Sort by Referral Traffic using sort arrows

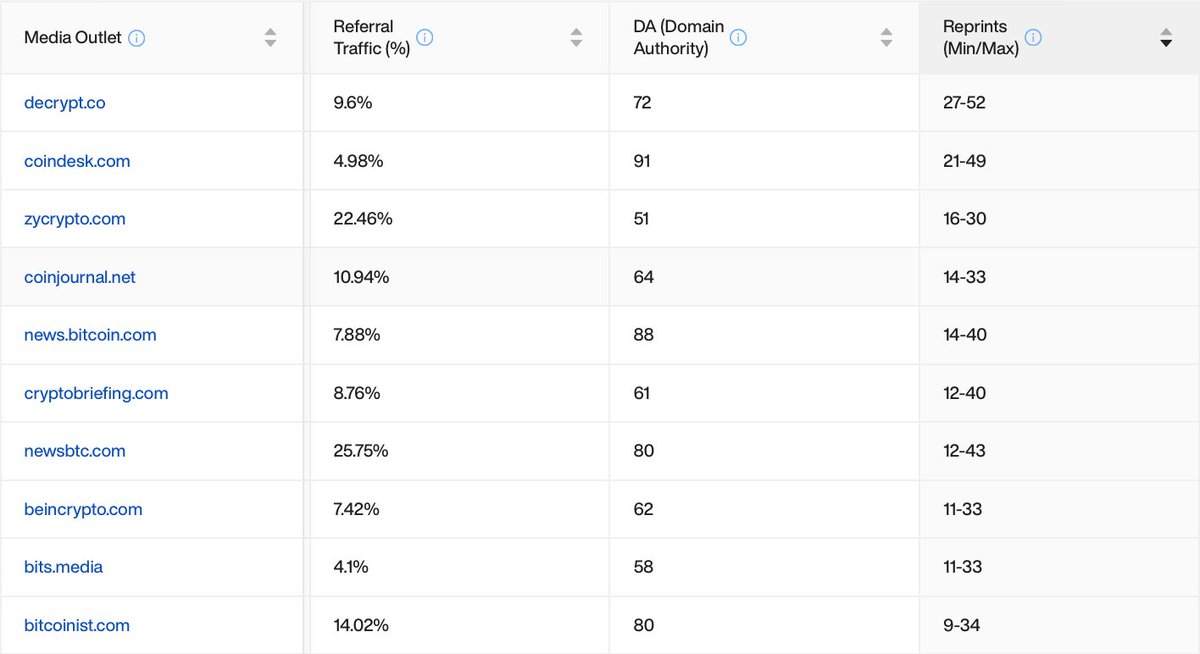pos(576,38)
